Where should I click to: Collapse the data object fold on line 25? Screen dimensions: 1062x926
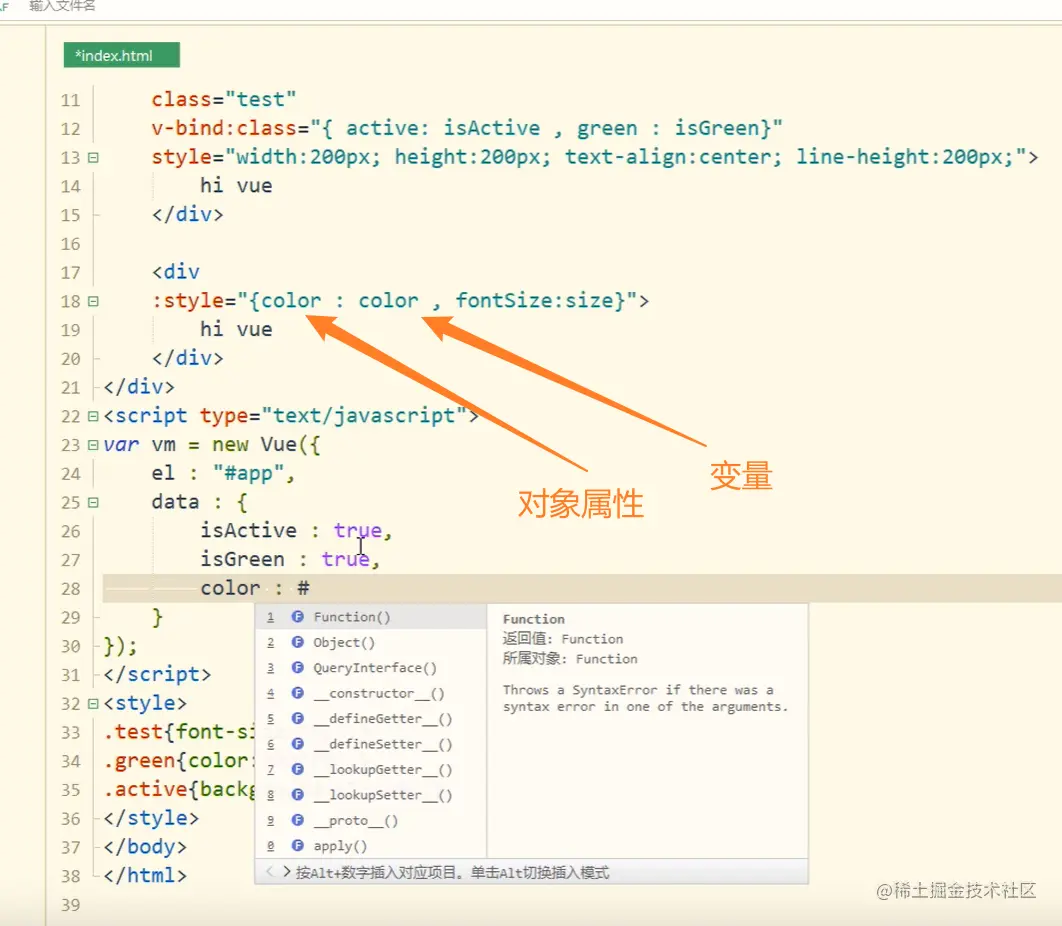(93, 503)
